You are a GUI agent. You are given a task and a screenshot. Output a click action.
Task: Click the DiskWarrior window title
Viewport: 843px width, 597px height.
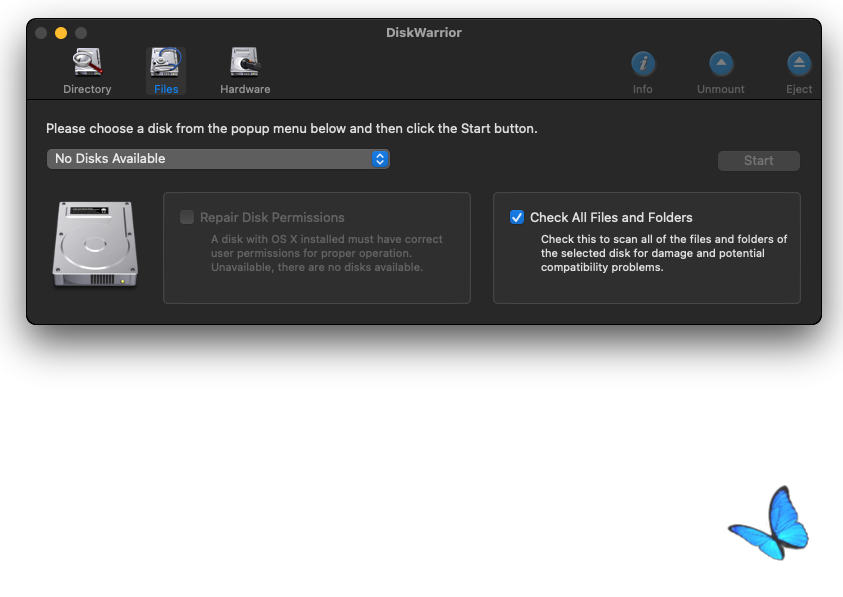(424, 32)
